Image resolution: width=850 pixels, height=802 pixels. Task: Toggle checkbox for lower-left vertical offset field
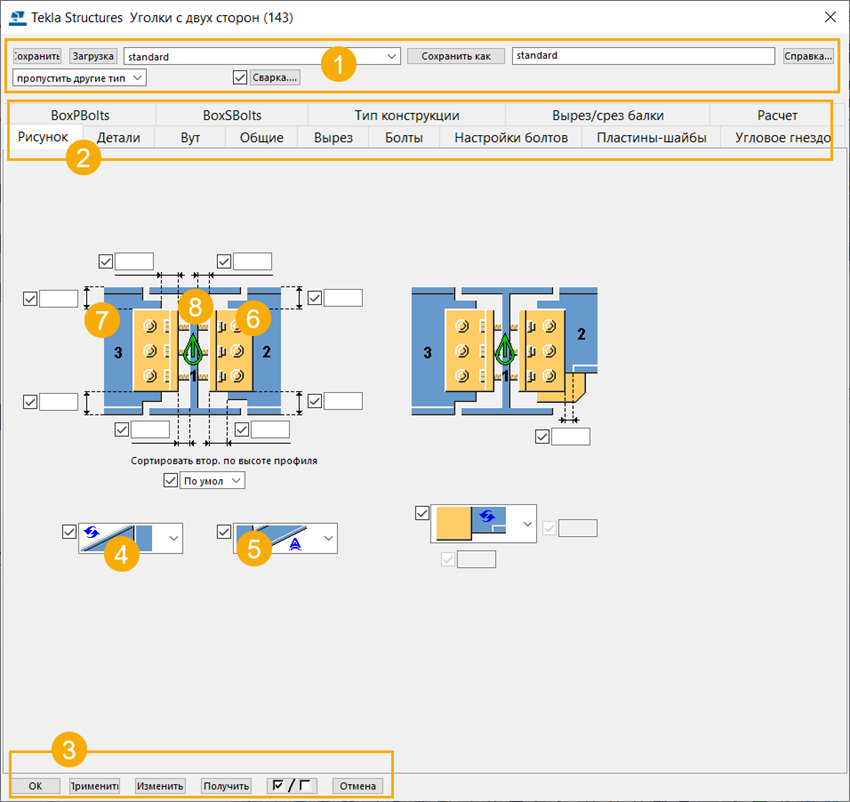[x=30, y=402]
